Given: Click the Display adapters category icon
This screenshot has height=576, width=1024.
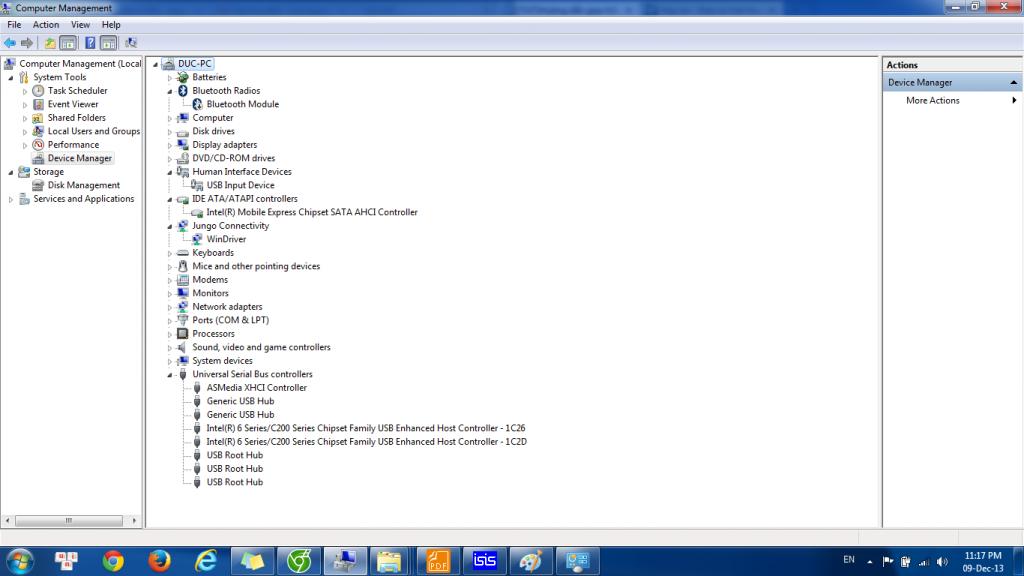Looking at the screenshot, I should pos(183,145).
